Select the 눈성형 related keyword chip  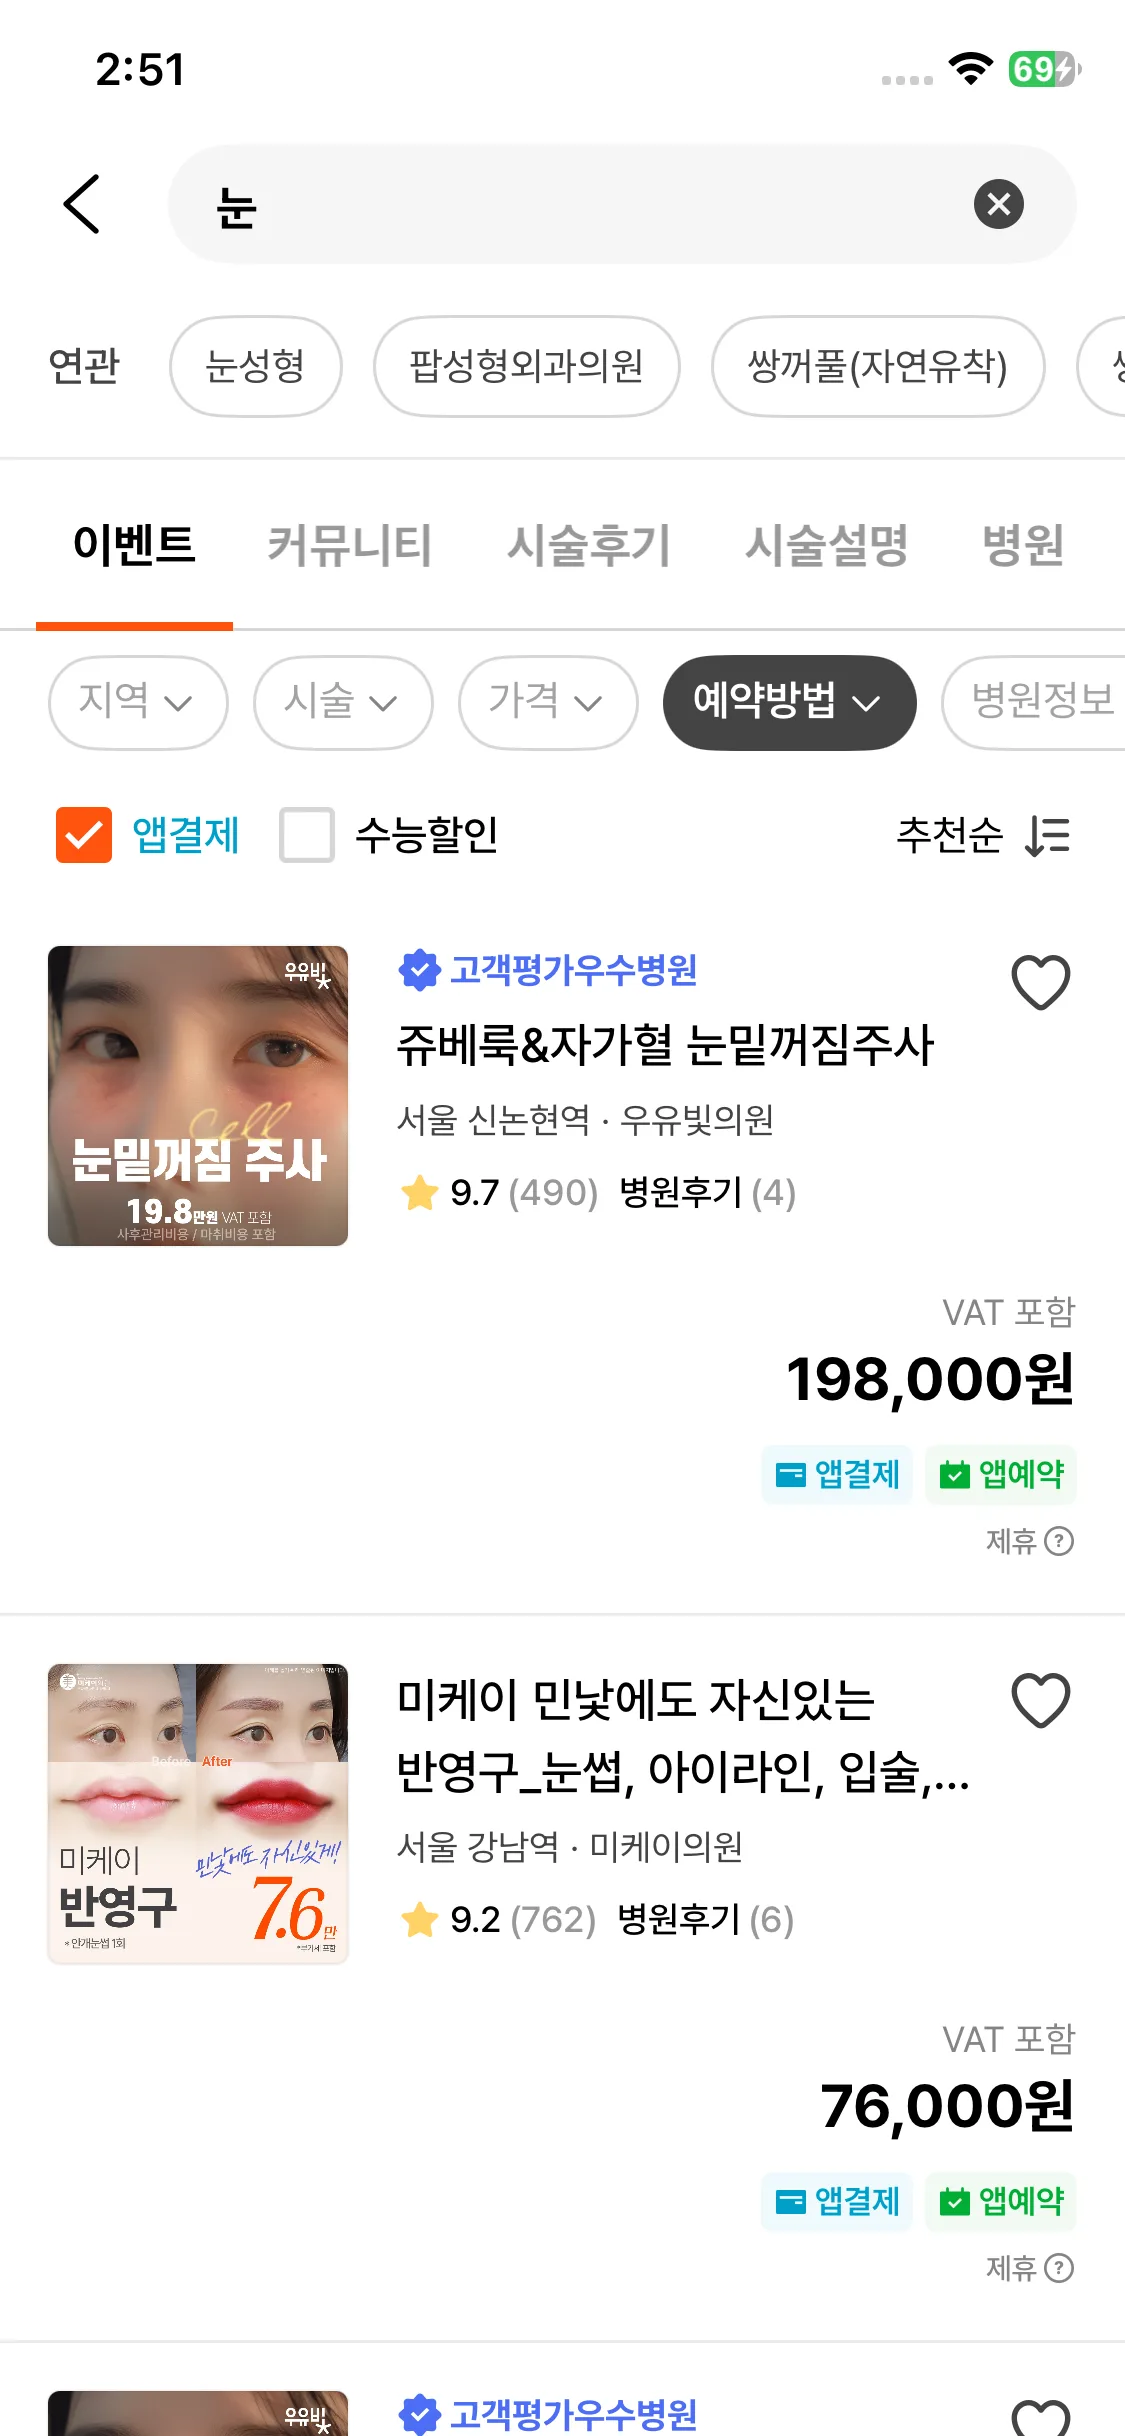(x=256, y=366)
